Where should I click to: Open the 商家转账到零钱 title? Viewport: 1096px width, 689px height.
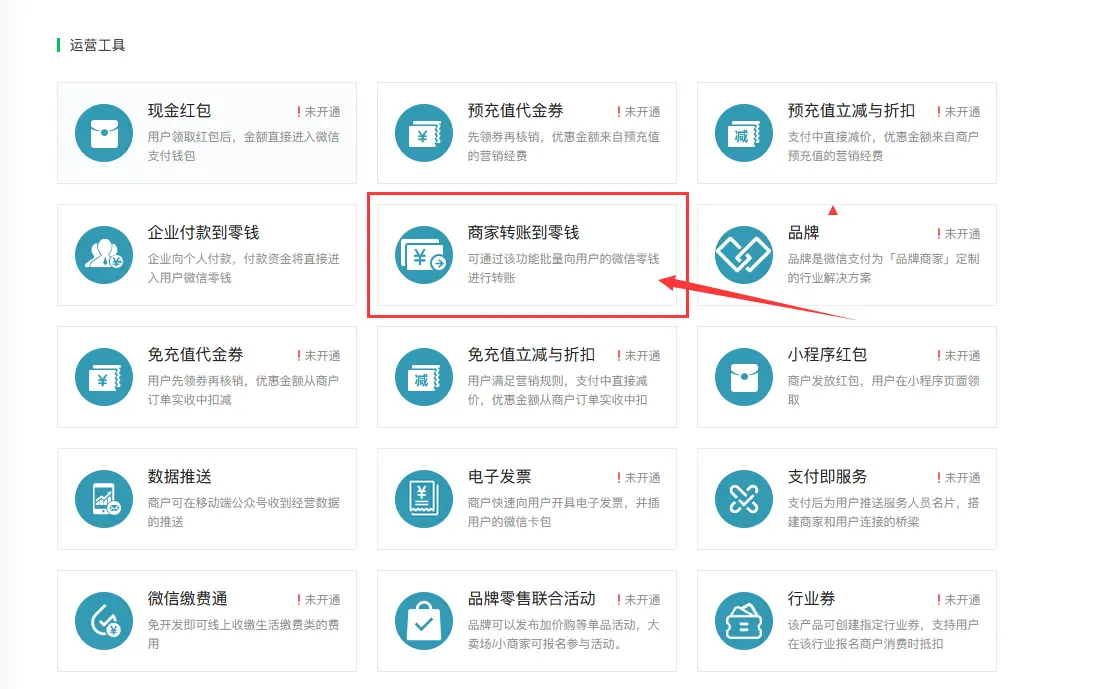[524, 233]
